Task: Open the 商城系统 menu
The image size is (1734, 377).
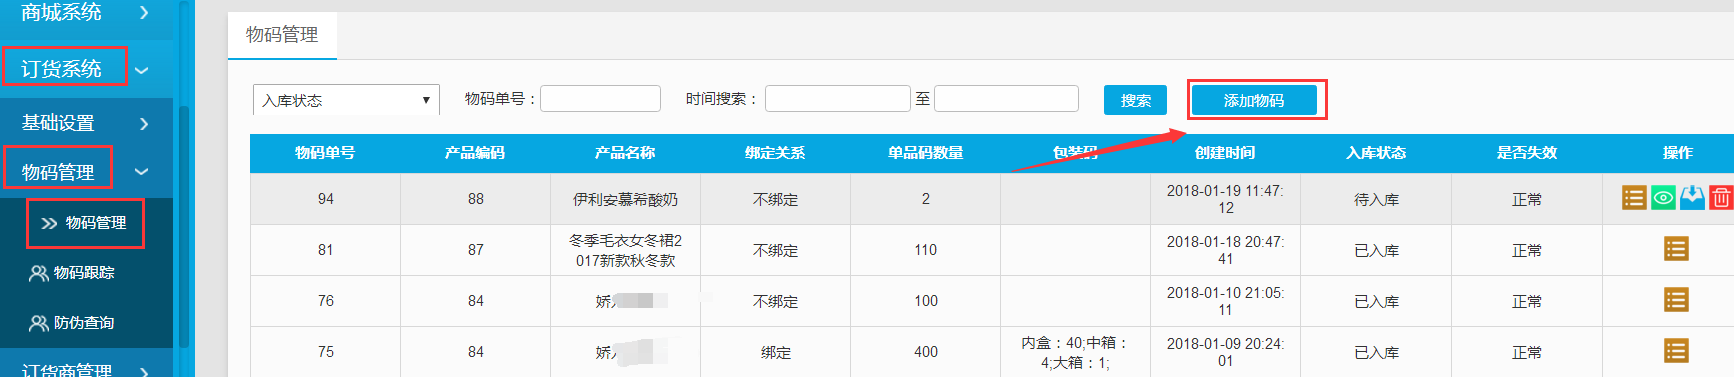Action: coord(62,12)
